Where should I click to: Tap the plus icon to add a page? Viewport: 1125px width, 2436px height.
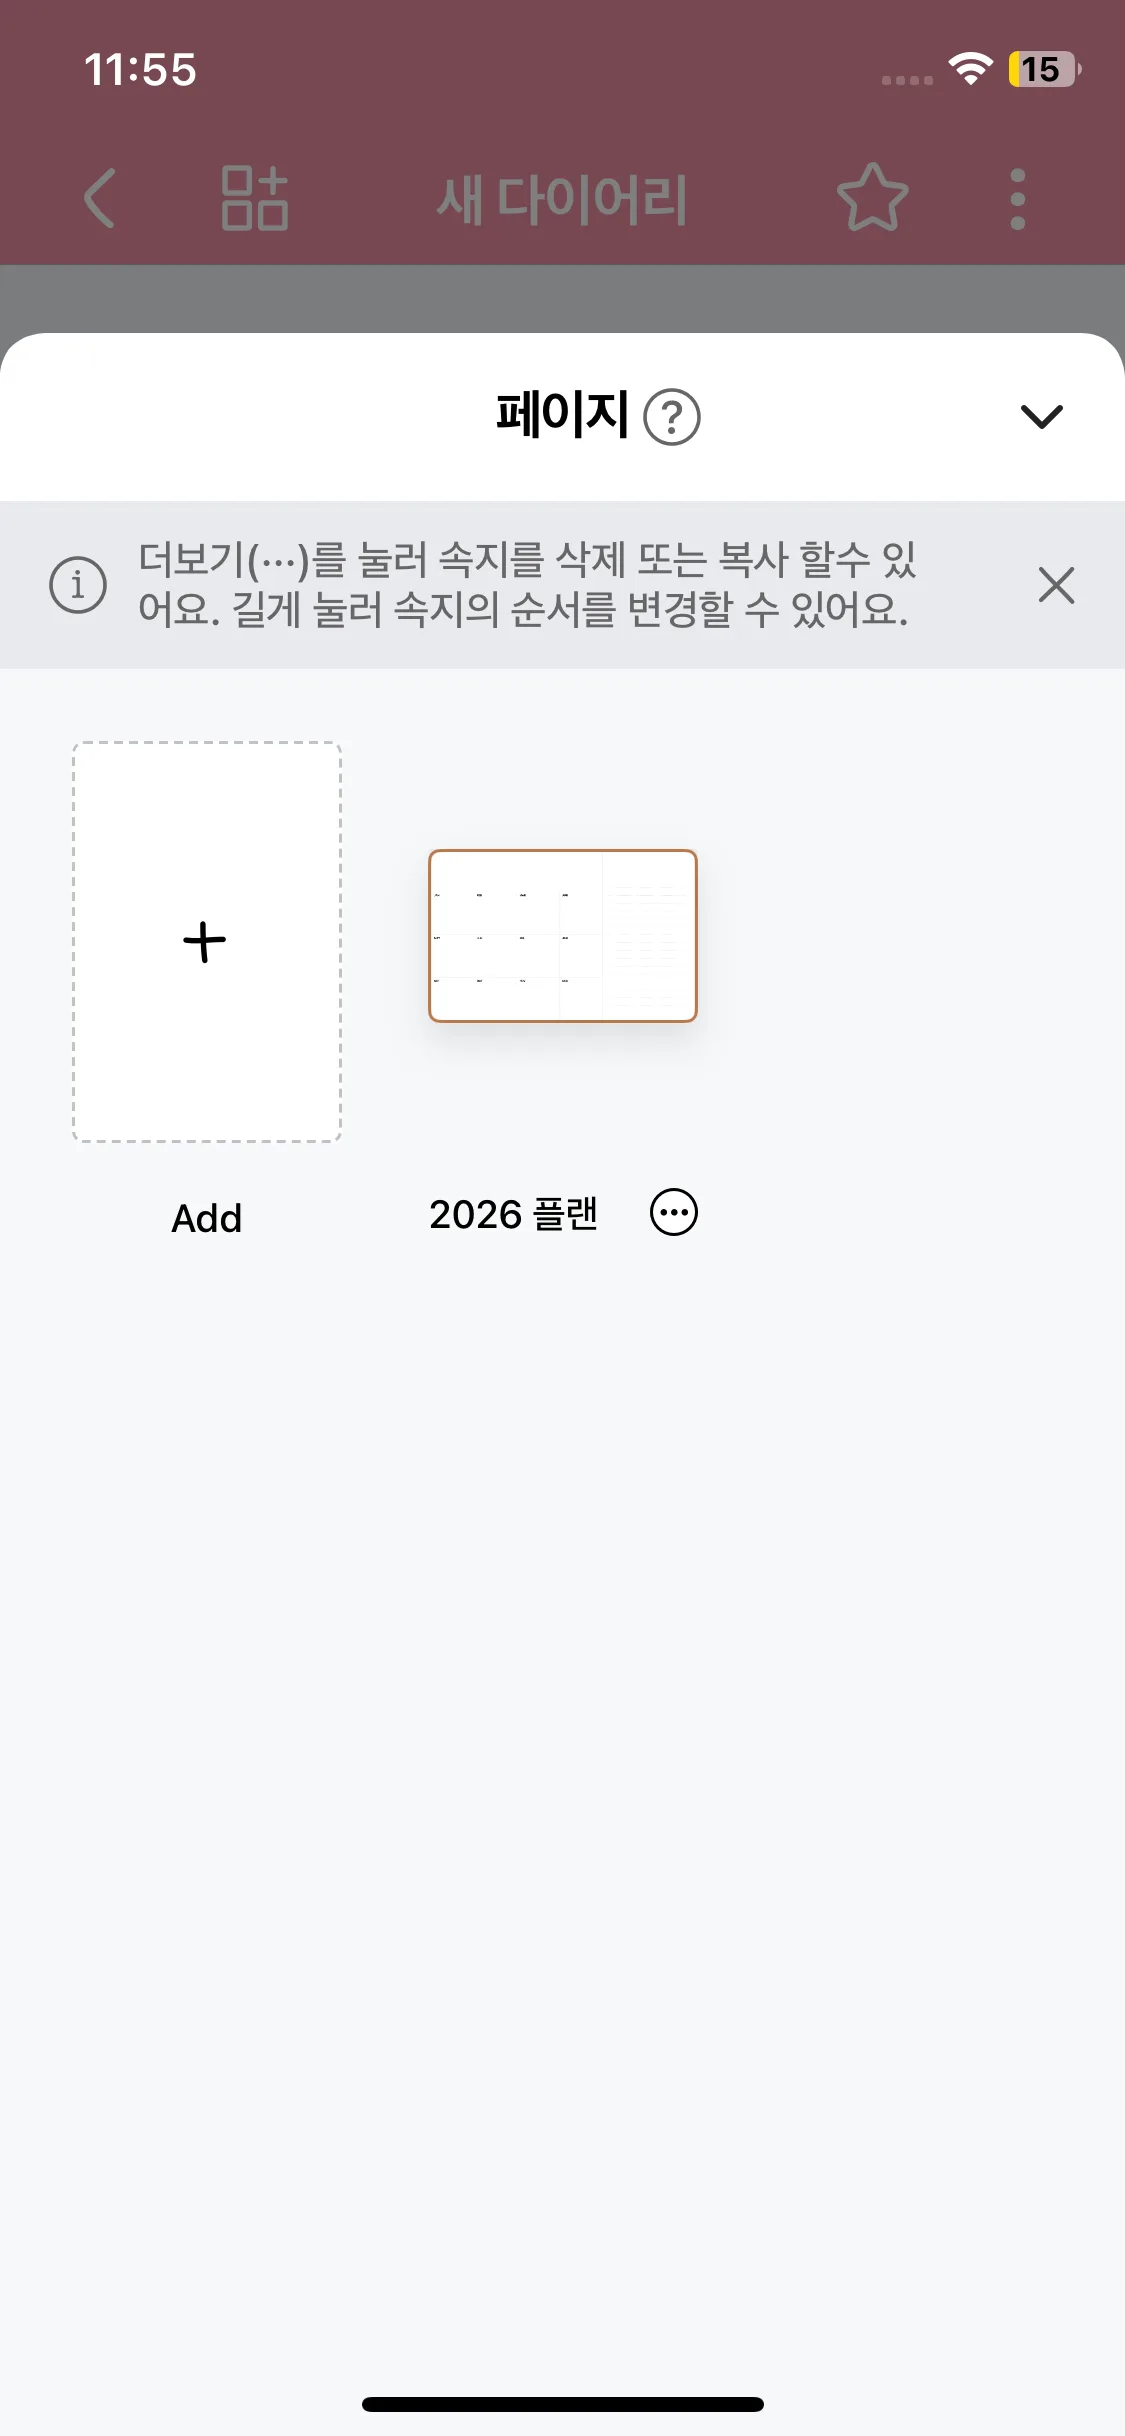coord(205,941)
